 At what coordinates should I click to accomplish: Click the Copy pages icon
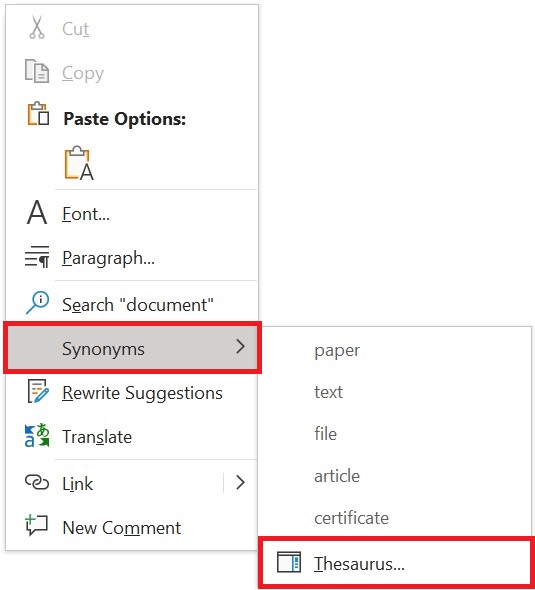(x=37, y=71)
